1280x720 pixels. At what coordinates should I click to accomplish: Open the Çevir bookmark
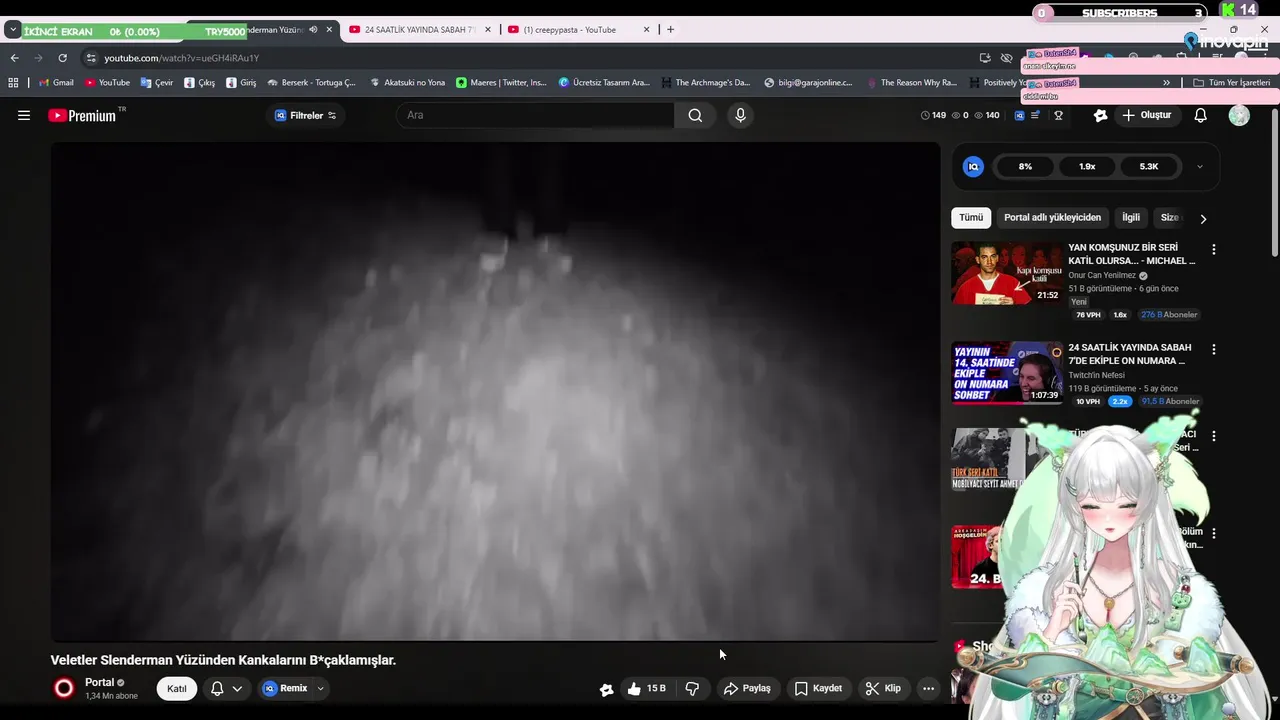157,83
